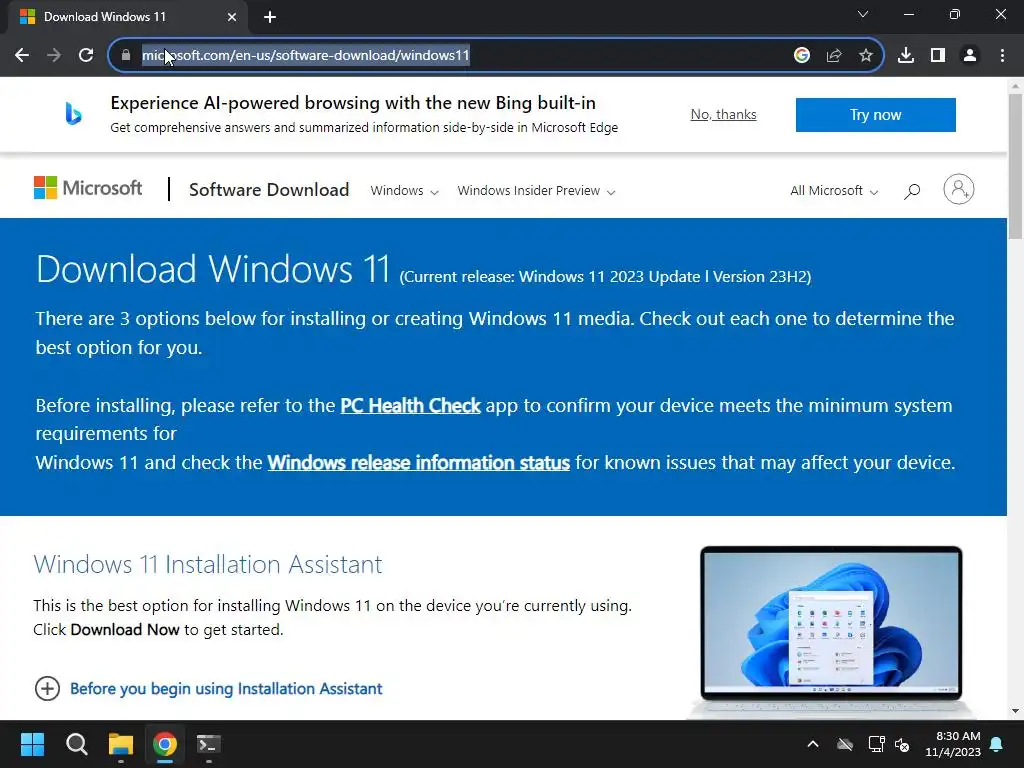Click the Microsoft logo
The image size is (1024, 768).
tap(88, 188)
